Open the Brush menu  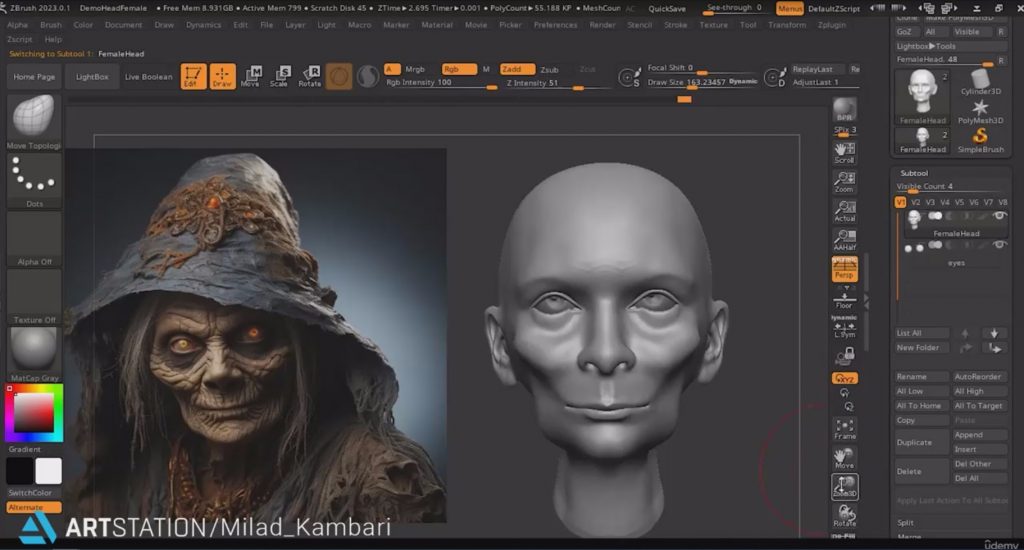pos(50,25)
